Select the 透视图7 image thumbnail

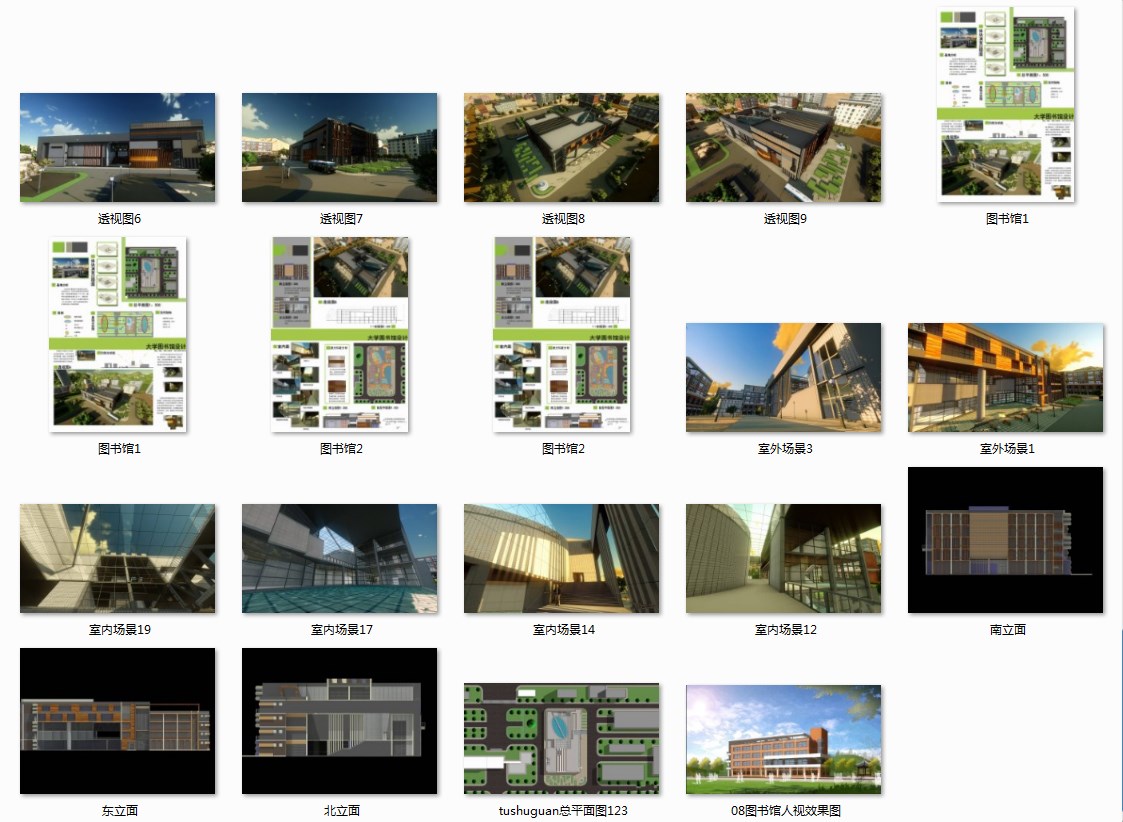click(x=339, y=147)
